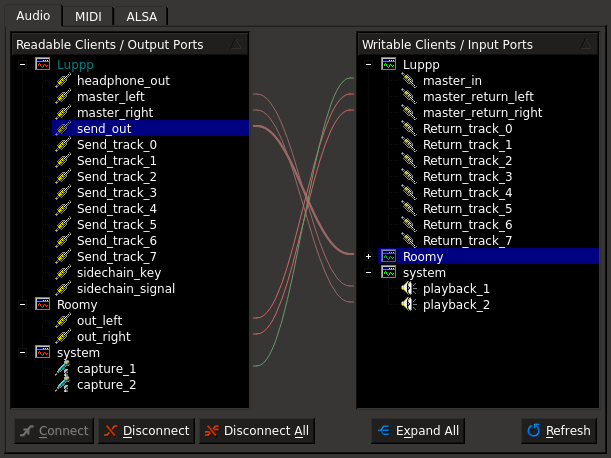This screenshot has height=458, width=611.
Task: Select the Send_track_6 output port
Action: click(x=117, y=240)
